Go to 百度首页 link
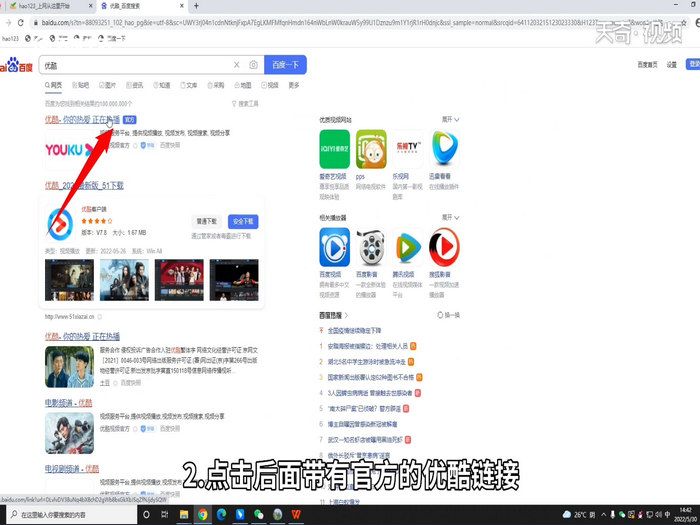This screenshot has height=525, width=700. [647, 65]
